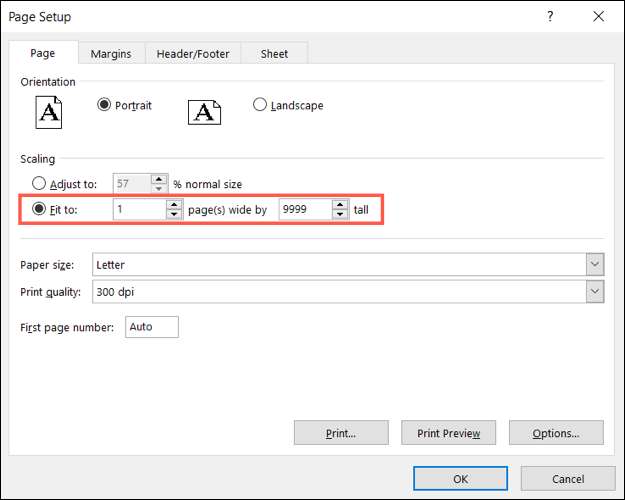Screen dimensions: 625x500
Task: Go to the Sheet tab
Action: tap(275, 54)
